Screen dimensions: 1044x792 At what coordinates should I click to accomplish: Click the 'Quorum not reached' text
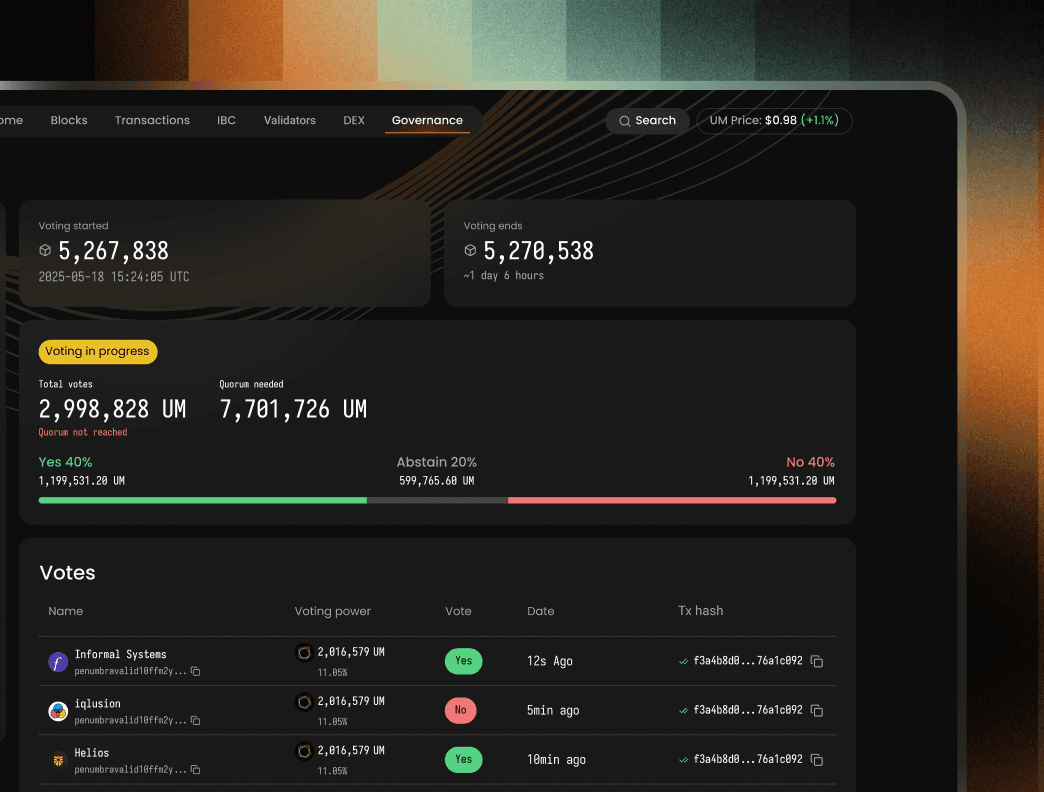pos(83,433)
